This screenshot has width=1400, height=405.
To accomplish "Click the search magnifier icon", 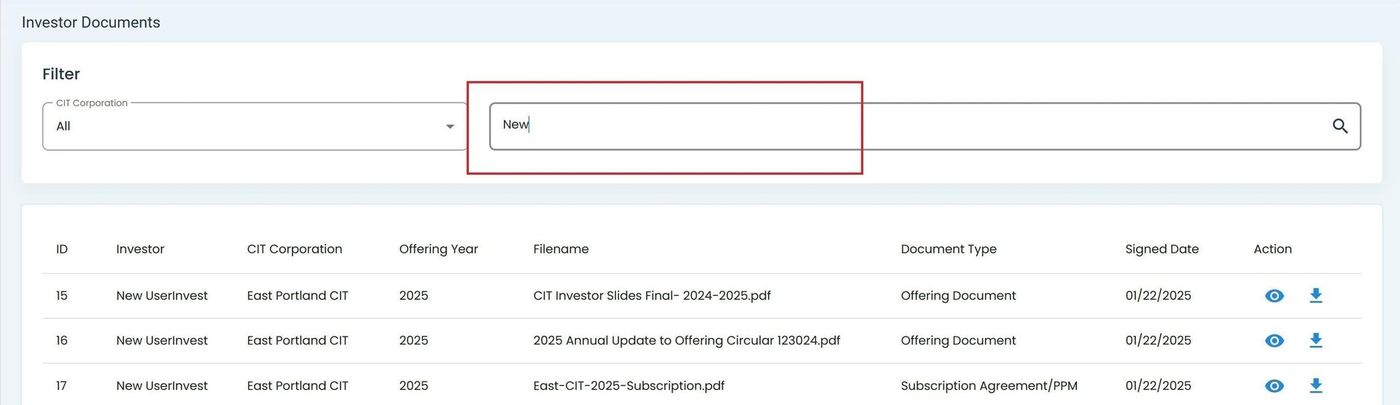I will coord(1340,126).
